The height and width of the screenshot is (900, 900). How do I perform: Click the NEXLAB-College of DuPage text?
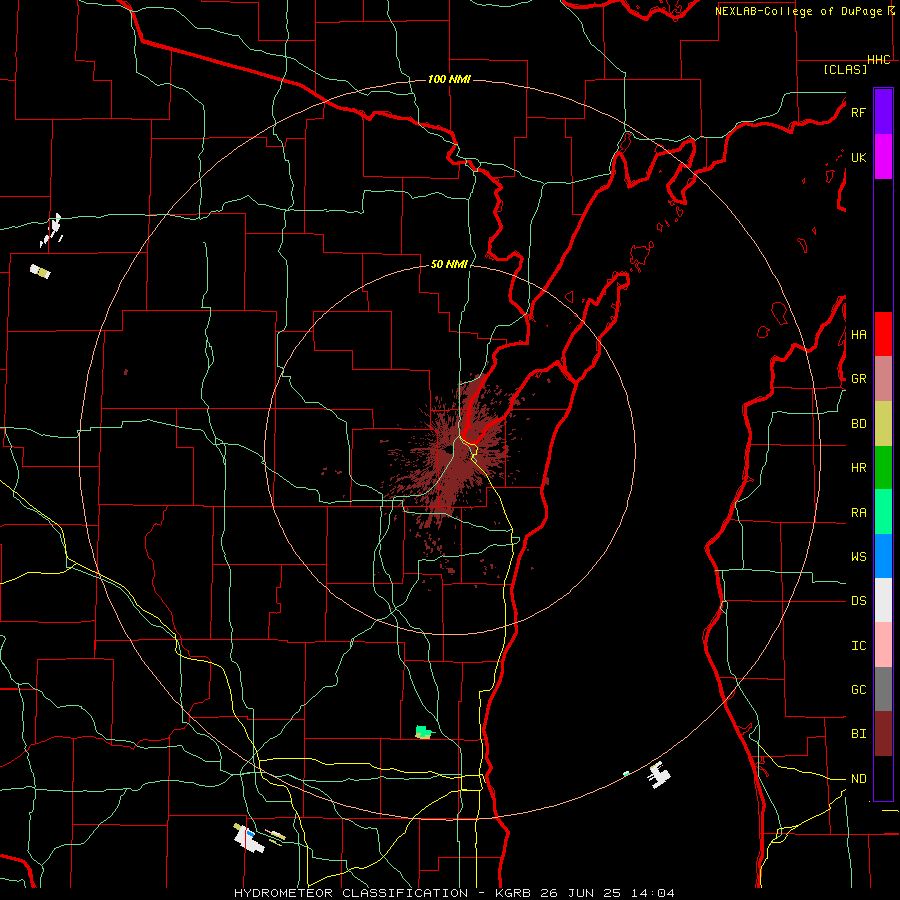coord(798,11)
